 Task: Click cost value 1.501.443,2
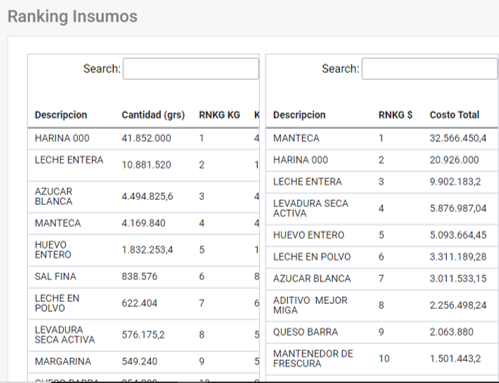[x=455, y=359]
